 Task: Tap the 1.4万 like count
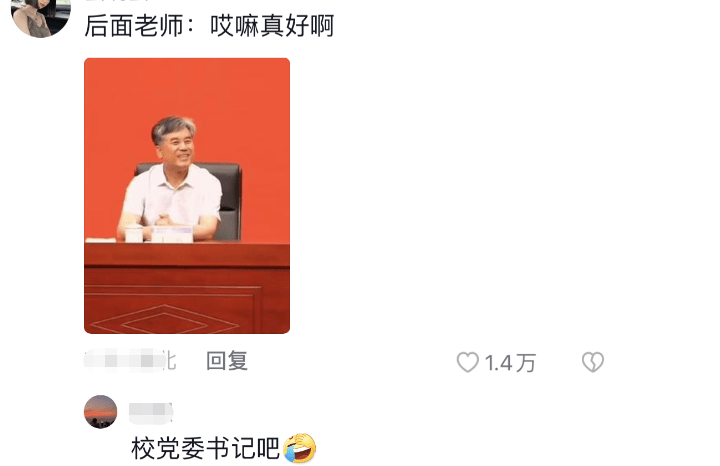pyautogui.click(x=510, y=363)
